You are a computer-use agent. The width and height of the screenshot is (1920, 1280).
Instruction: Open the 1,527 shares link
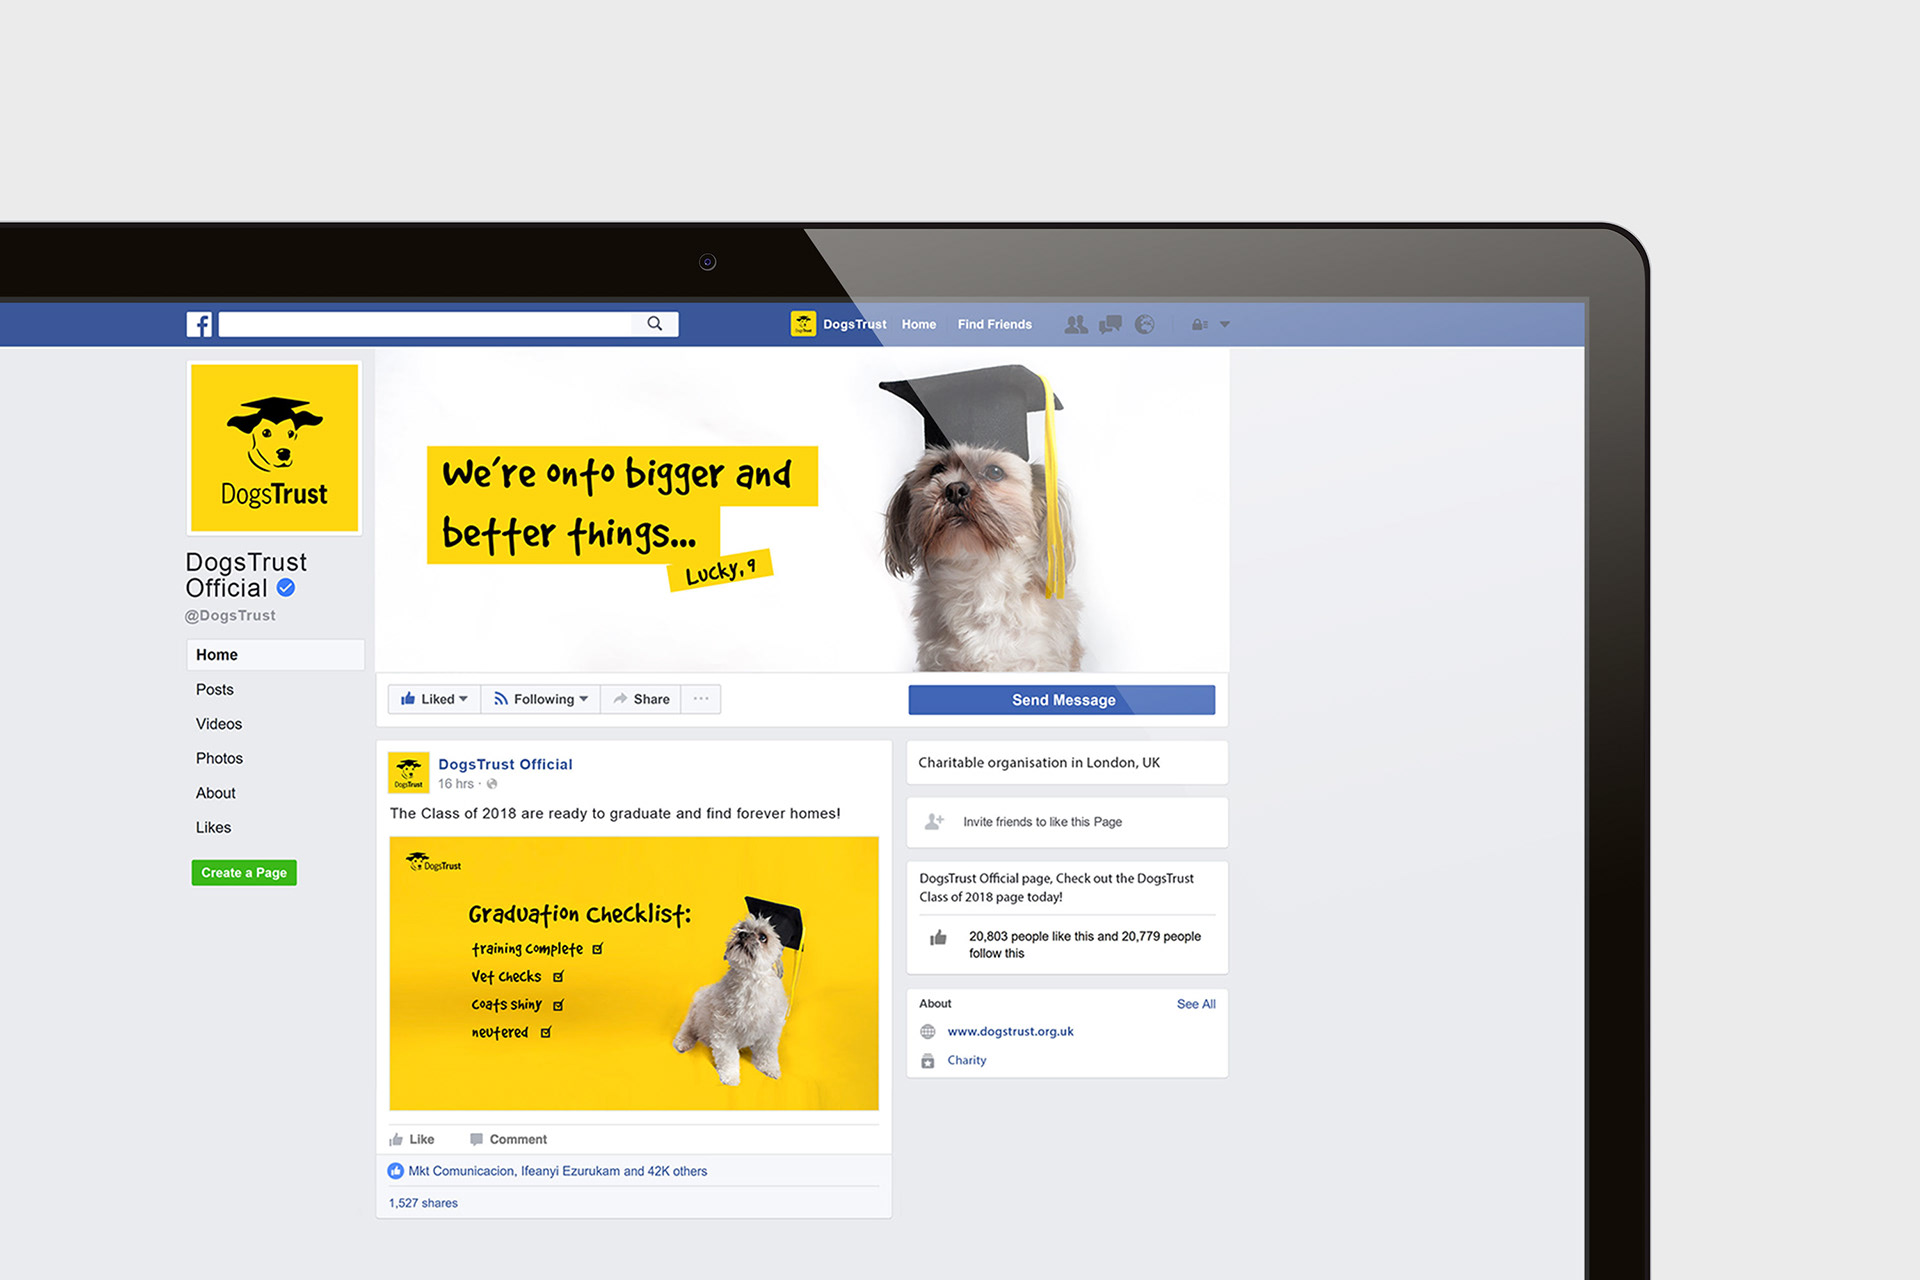(423, 1203)
